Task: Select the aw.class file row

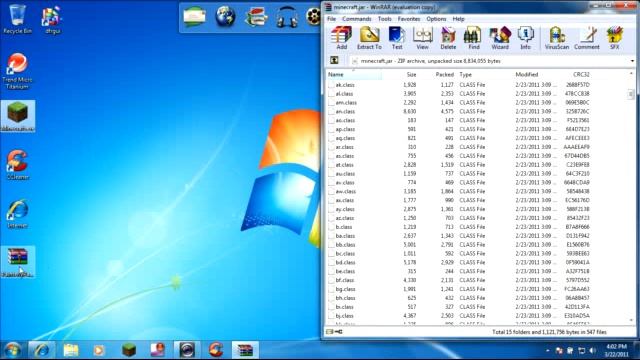Action: pos(459,191)
